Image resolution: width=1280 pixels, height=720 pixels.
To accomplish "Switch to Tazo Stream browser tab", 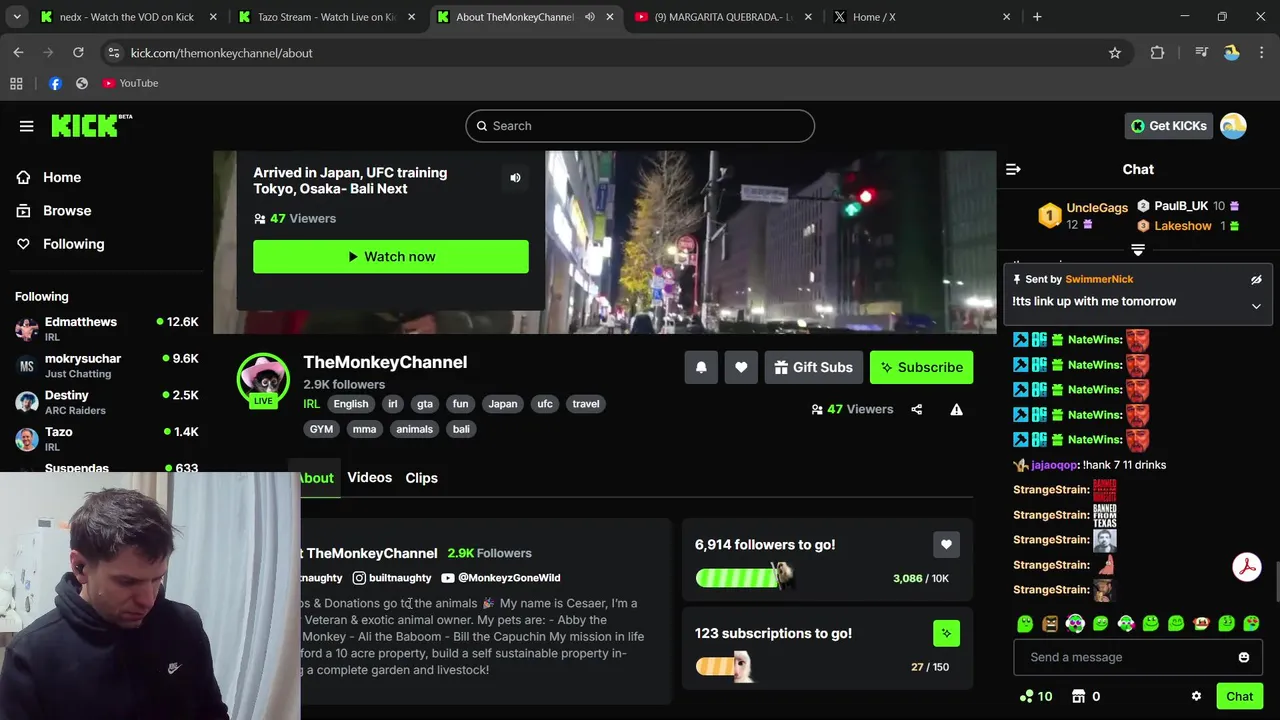I will (327, 17).
